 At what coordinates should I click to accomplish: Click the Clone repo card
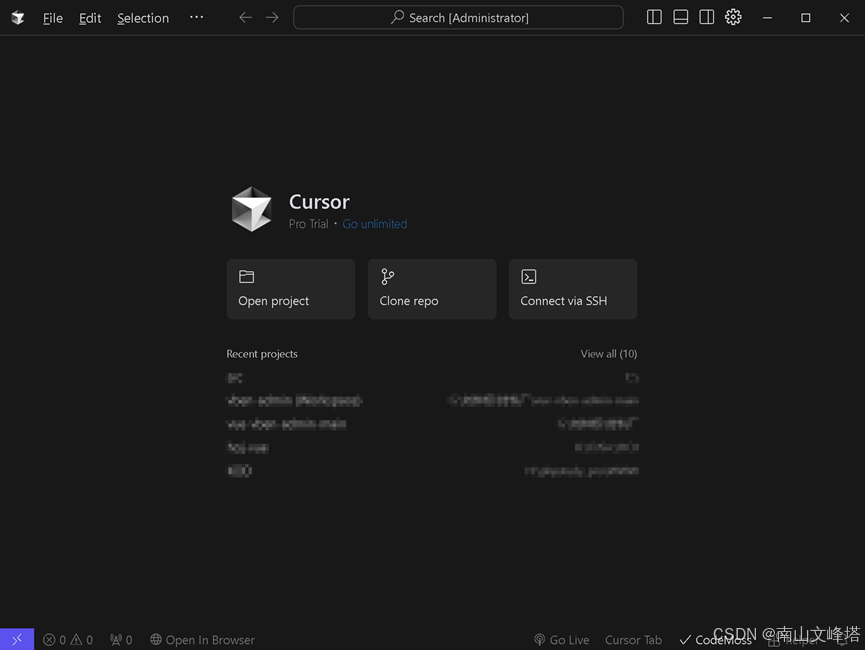tap(432, 289)
